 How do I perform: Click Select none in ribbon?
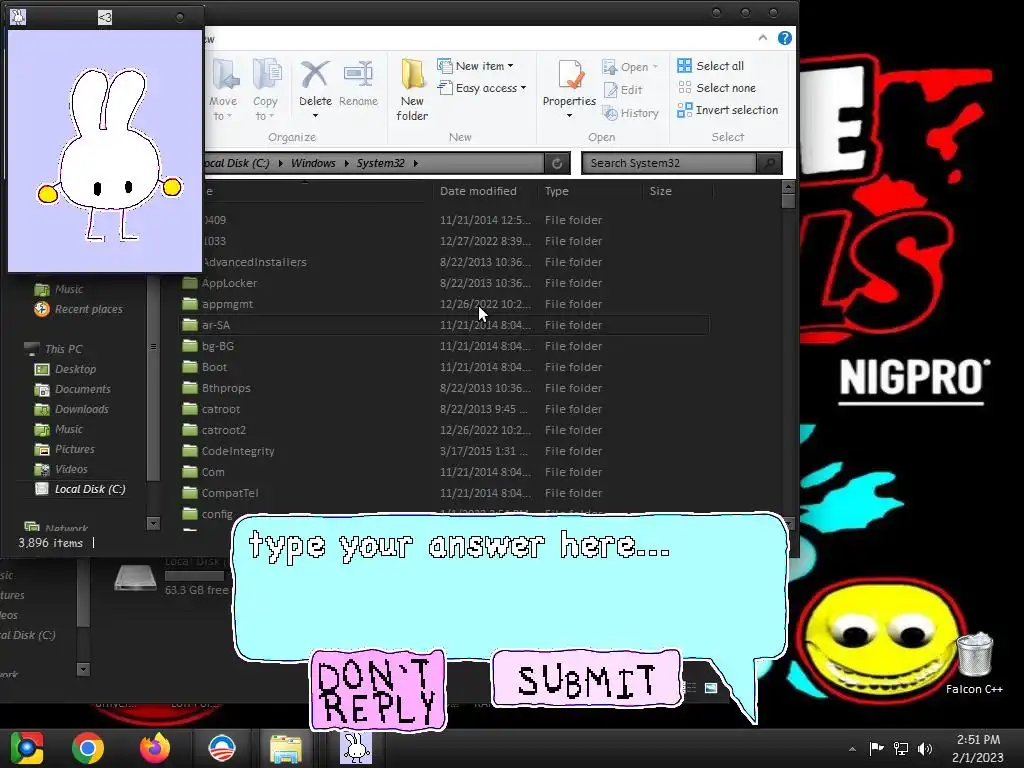(717, 88)
